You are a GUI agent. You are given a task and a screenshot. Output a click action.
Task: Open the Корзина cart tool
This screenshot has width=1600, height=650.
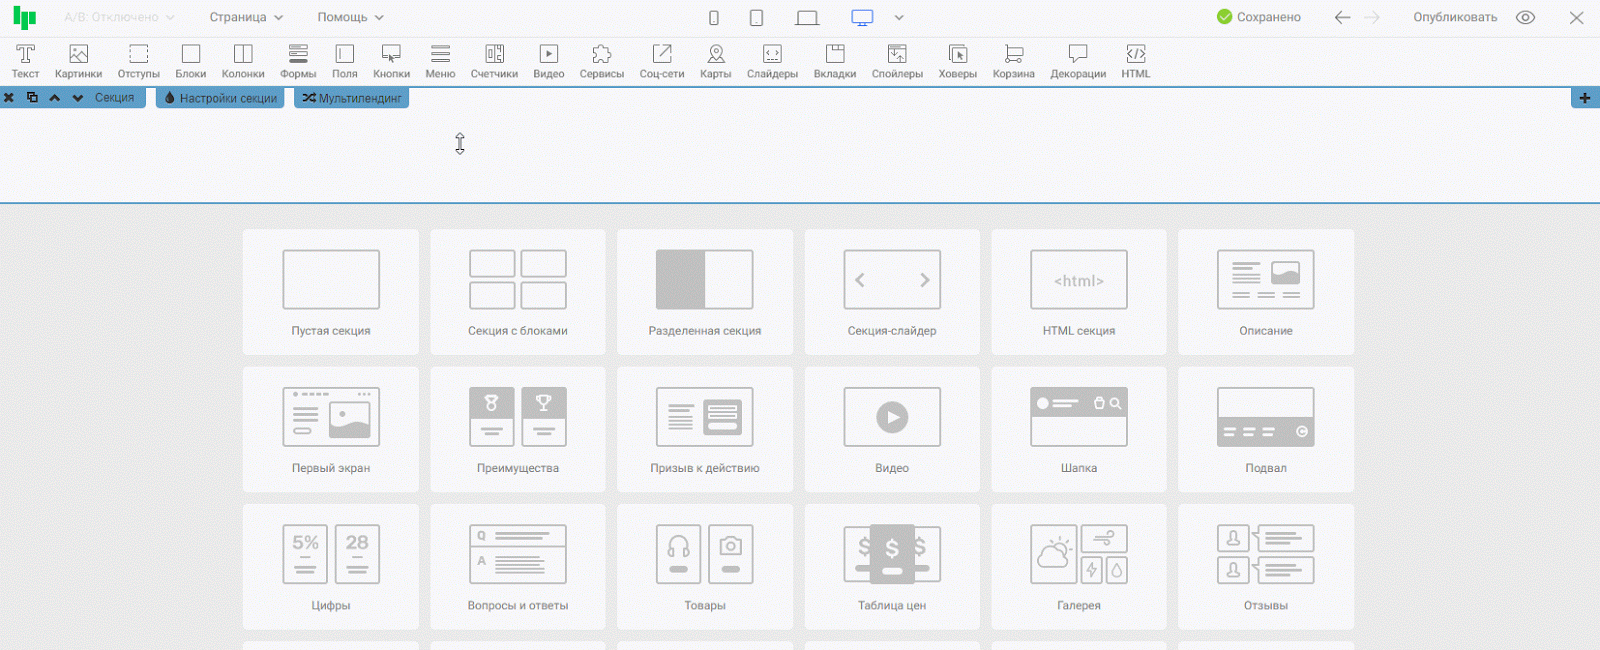[x=1013, y=60]
